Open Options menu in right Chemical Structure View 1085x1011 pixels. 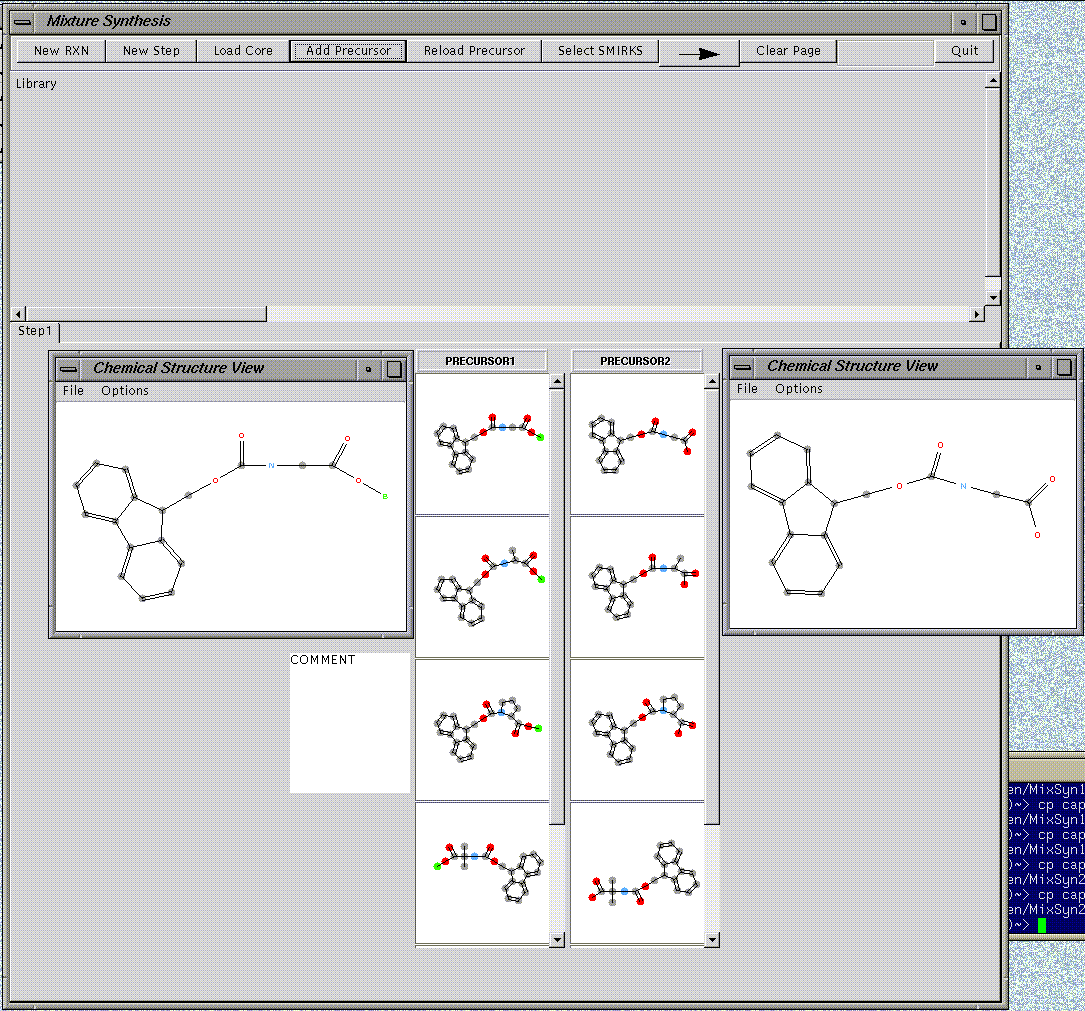click(799, 388)
